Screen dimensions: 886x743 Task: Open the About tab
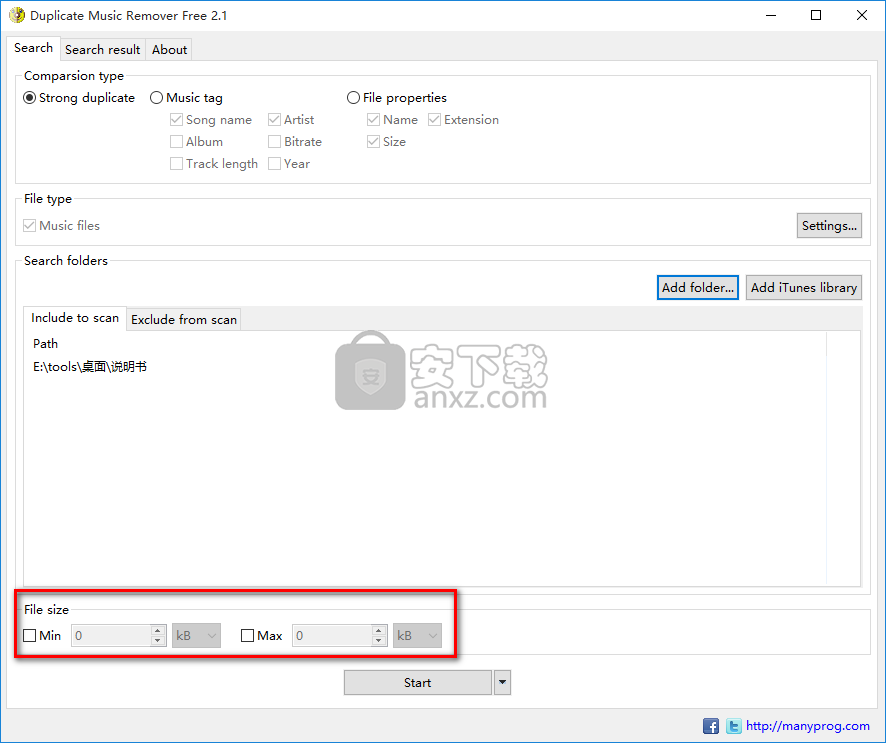tap(169, 50)
